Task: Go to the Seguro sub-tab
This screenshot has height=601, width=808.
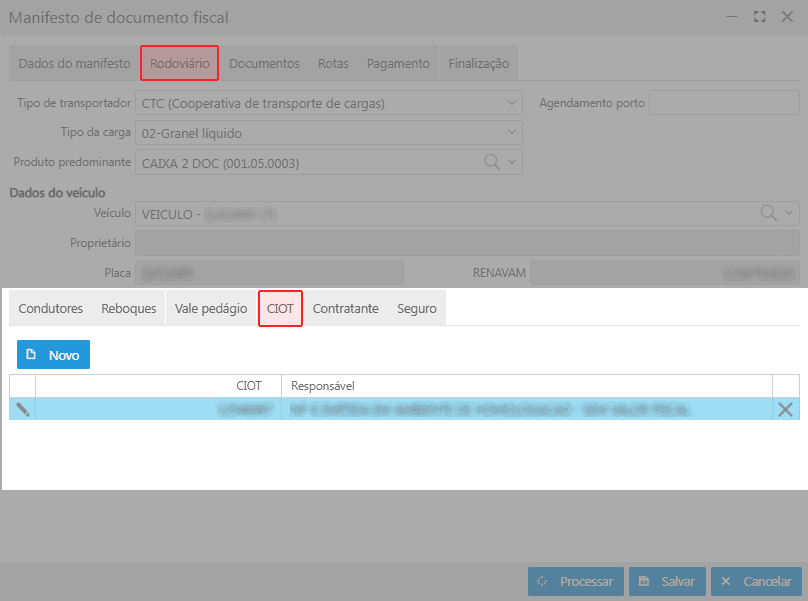Action: click(x=416, y=309)
